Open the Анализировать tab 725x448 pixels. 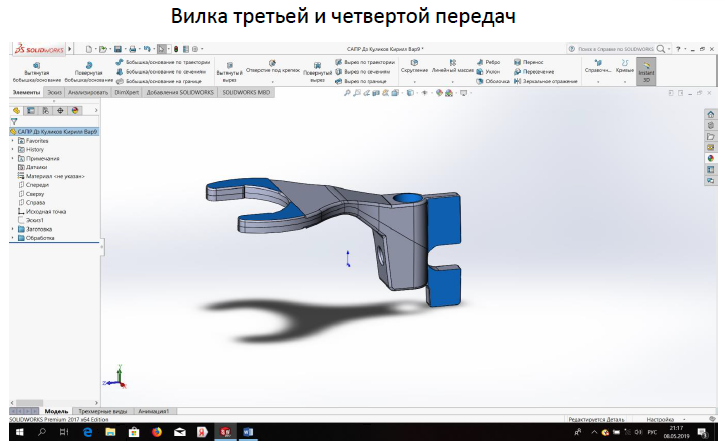click(88, 92)
